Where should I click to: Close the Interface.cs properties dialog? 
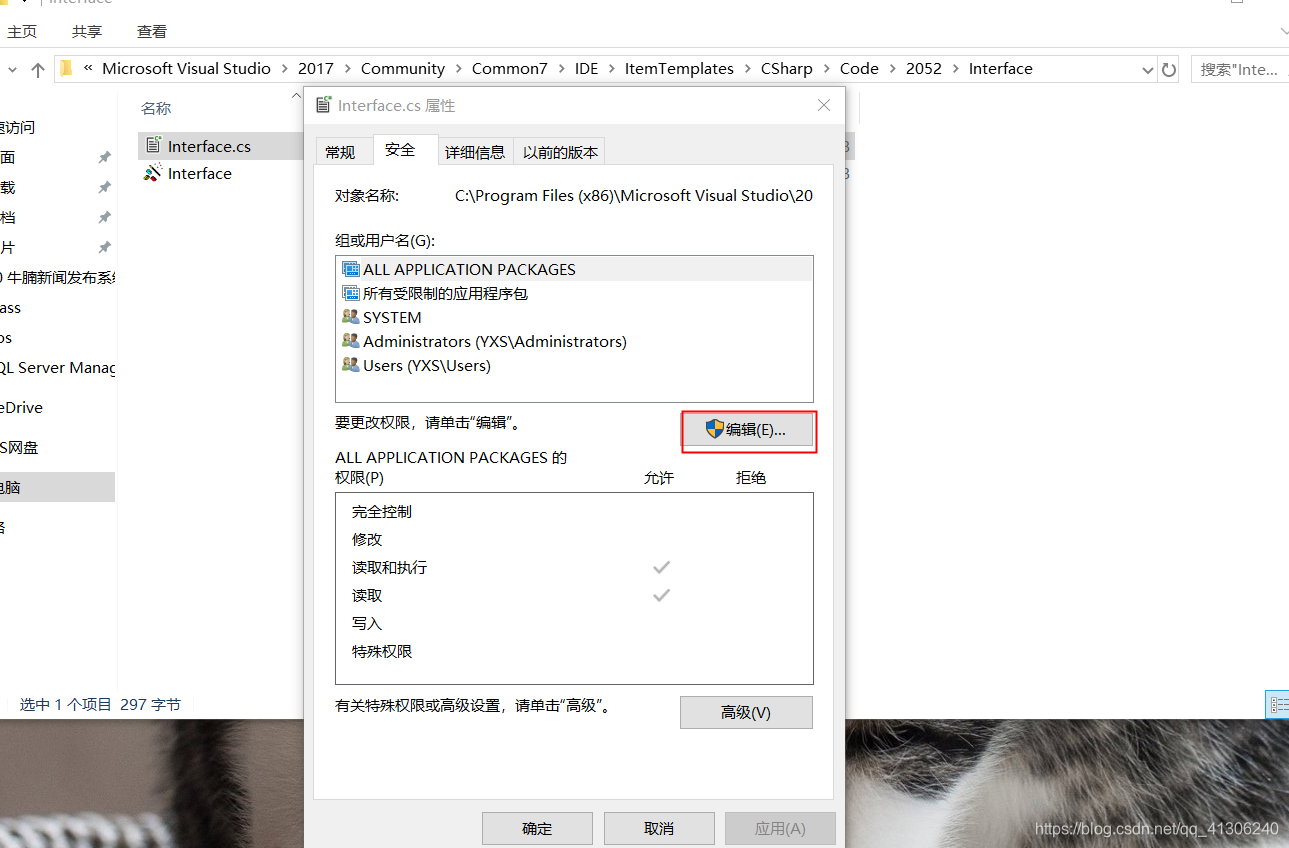point(824,105)
